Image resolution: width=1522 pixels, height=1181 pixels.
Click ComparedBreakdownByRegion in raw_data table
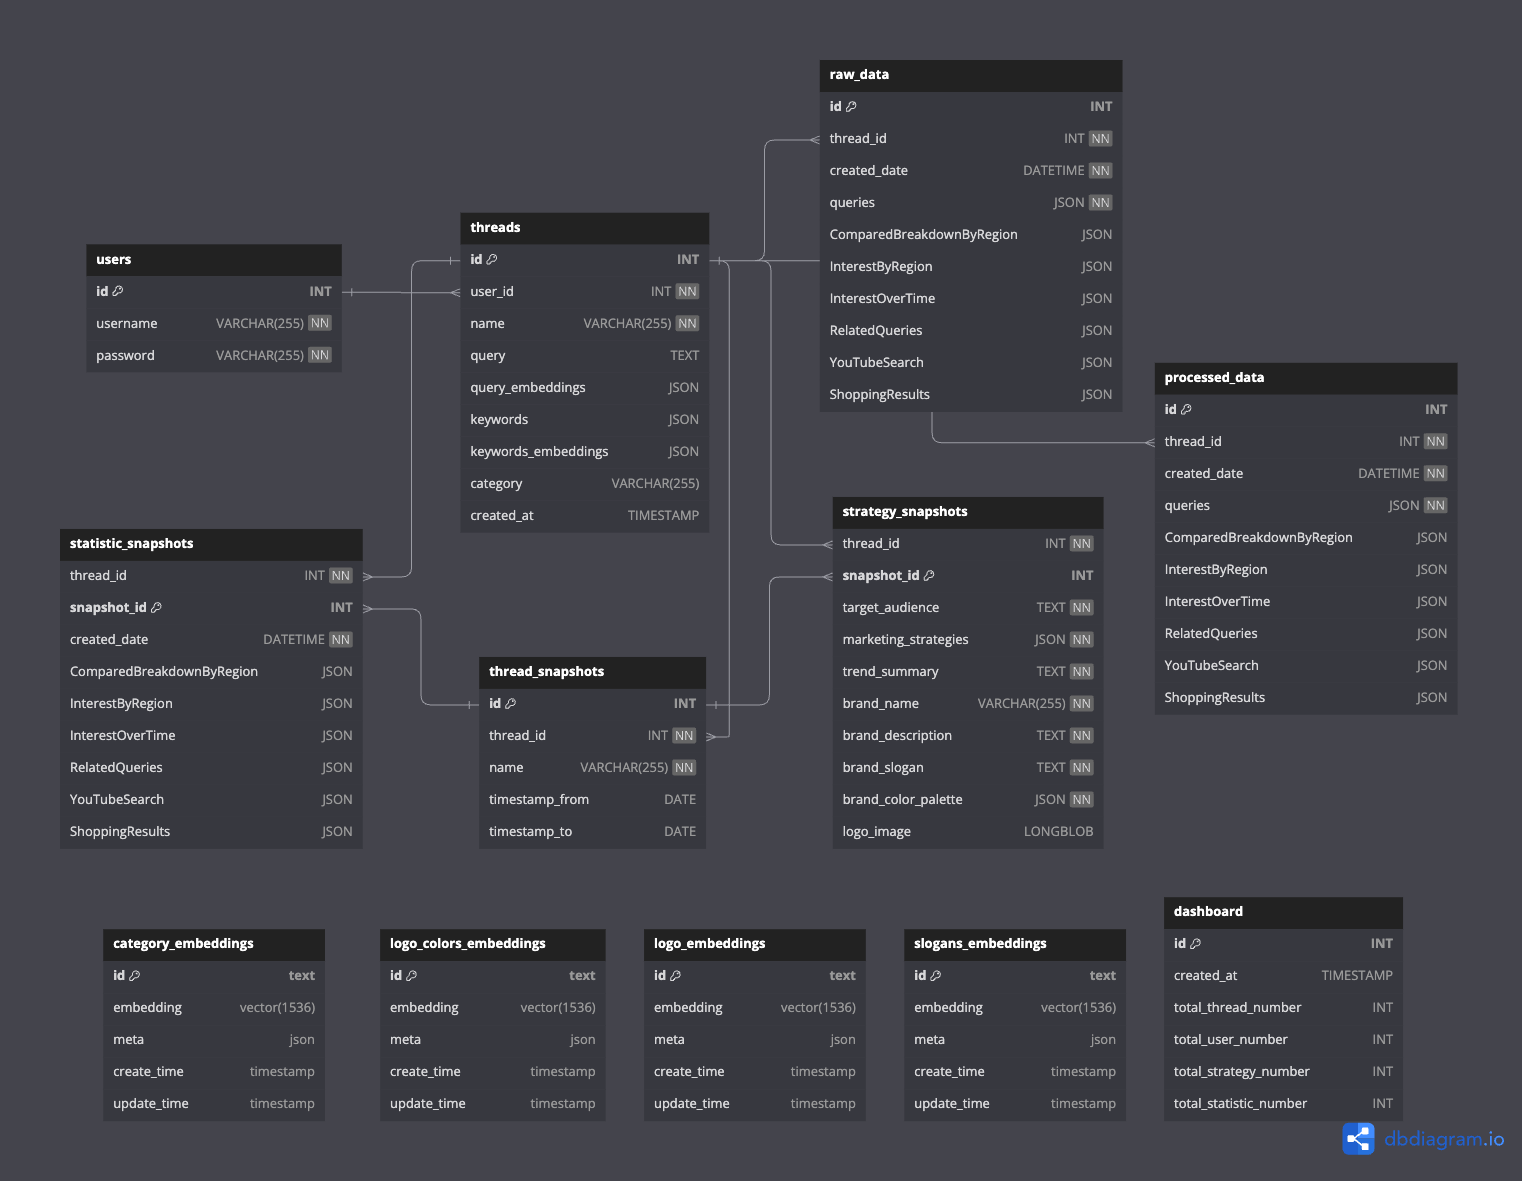coord(971,235)
